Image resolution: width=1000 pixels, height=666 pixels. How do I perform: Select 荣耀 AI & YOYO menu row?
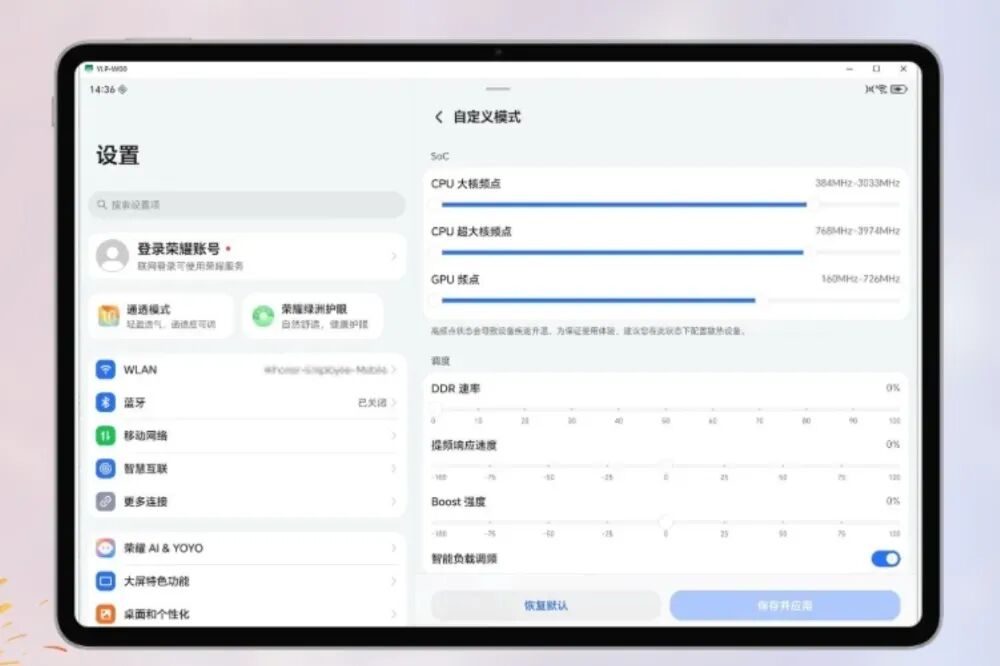tap(247, 548)
